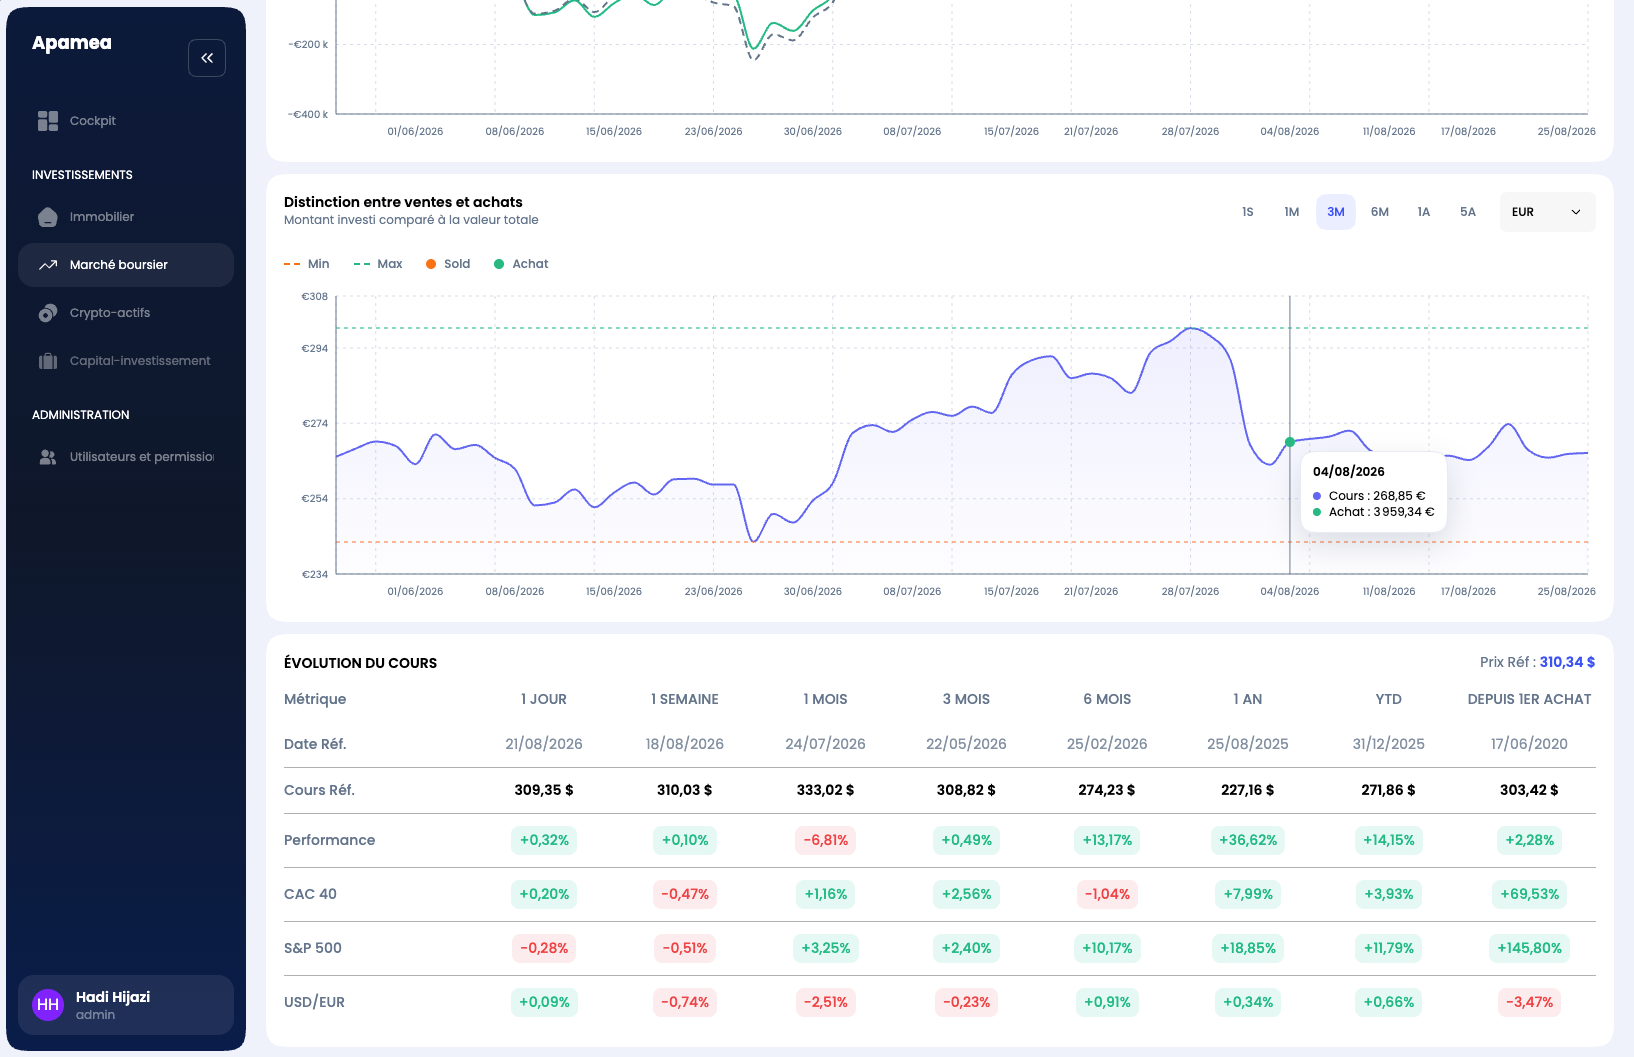1634x1057 pixels.
Task: Collapse the sidebar with the double-chevron button
Action: [x=207, y=58]
